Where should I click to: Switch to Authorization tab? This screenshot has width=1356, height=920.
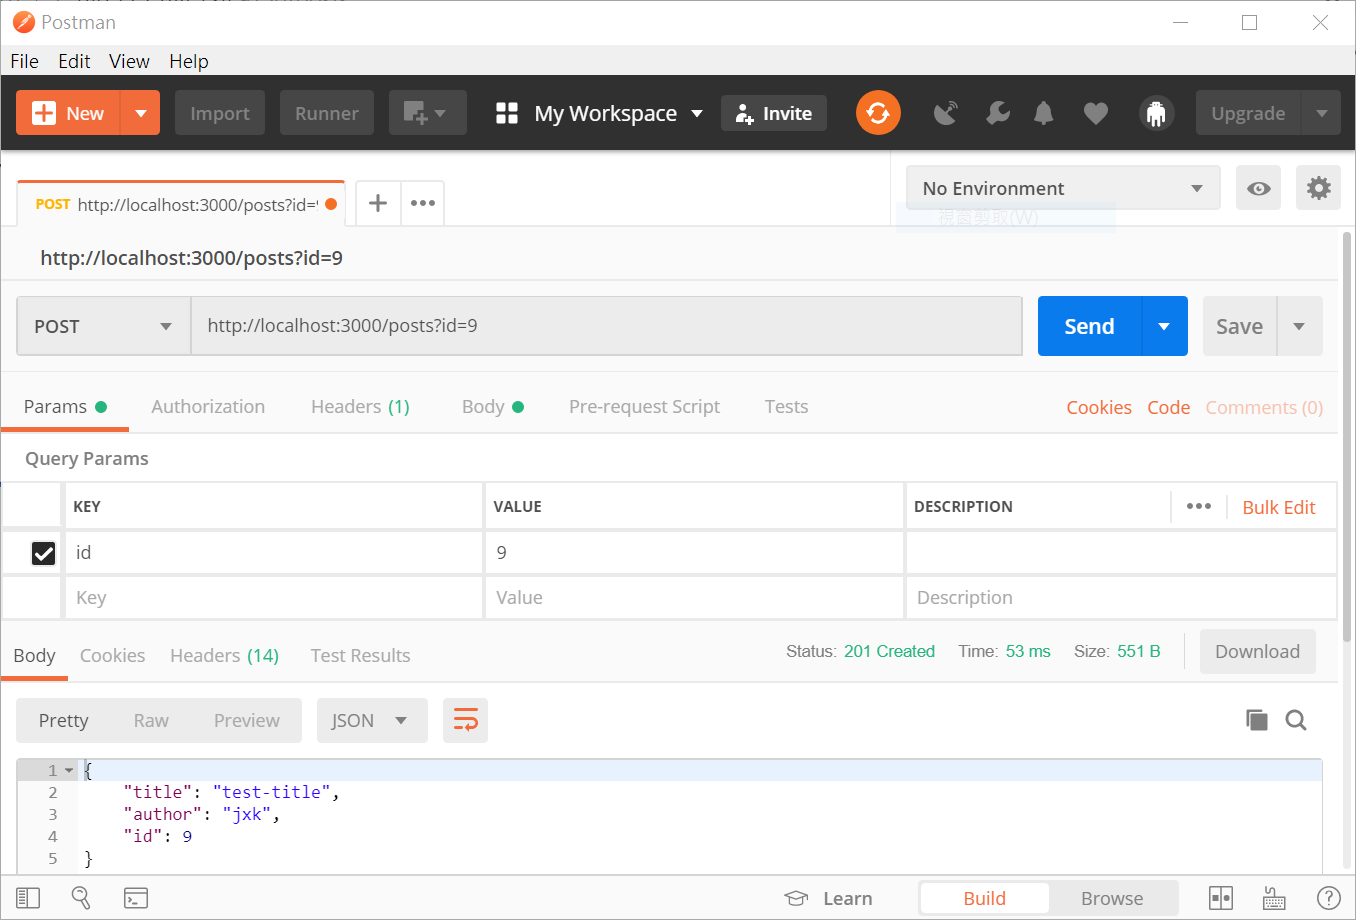pos(208,406)
